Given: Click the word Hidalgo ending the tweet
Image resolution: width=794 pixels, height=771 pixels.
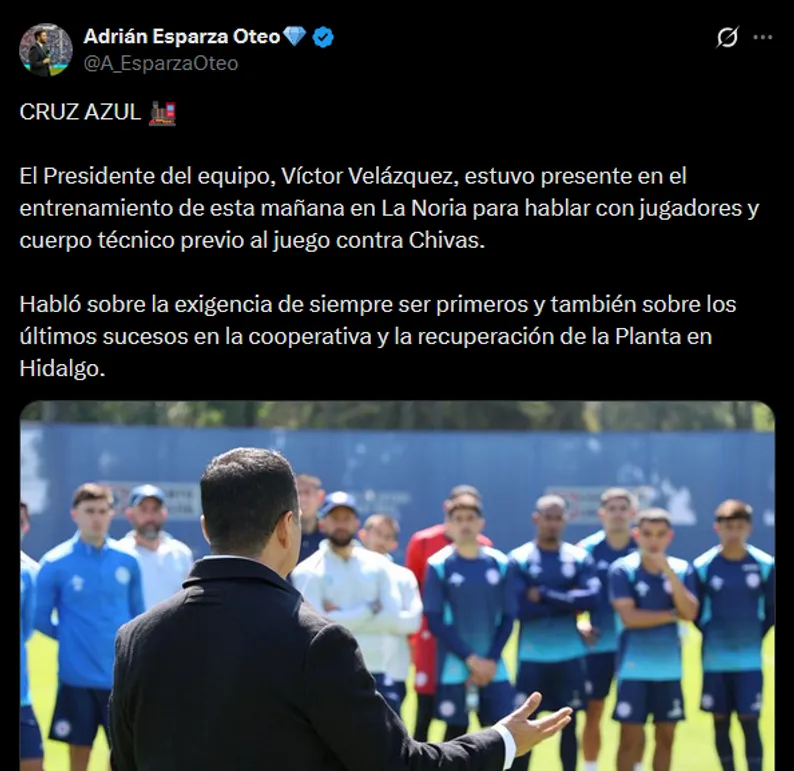Looking at the screenshot, I should (x=62, y=369).
